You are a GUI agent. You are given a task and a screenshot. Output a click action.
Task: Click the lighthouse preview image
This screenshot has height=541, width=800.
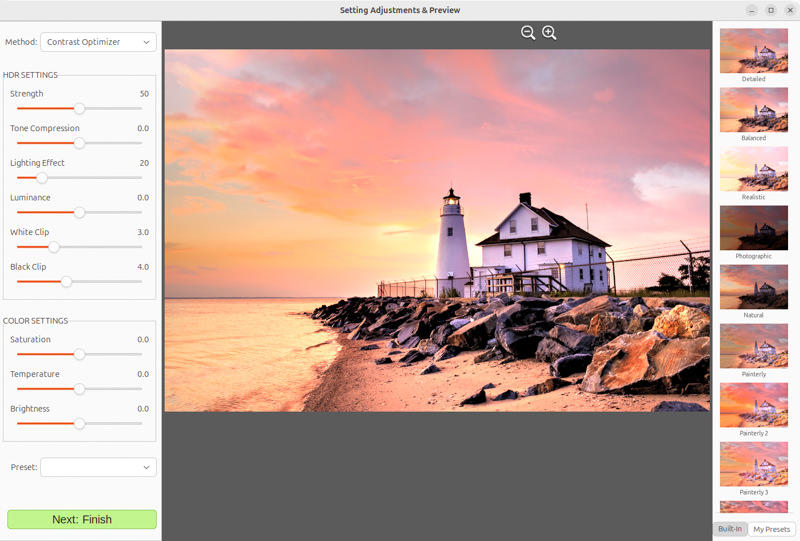(438, 230)
